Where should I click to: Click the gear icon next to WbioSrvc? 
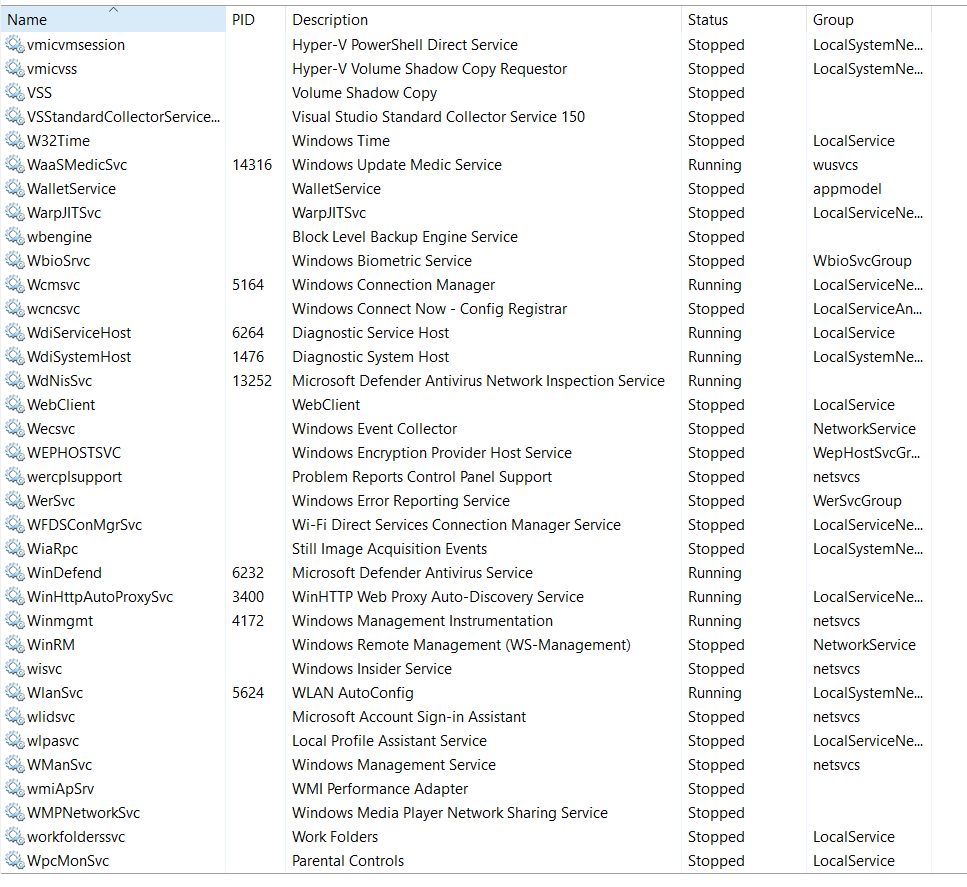coord(15,261)
